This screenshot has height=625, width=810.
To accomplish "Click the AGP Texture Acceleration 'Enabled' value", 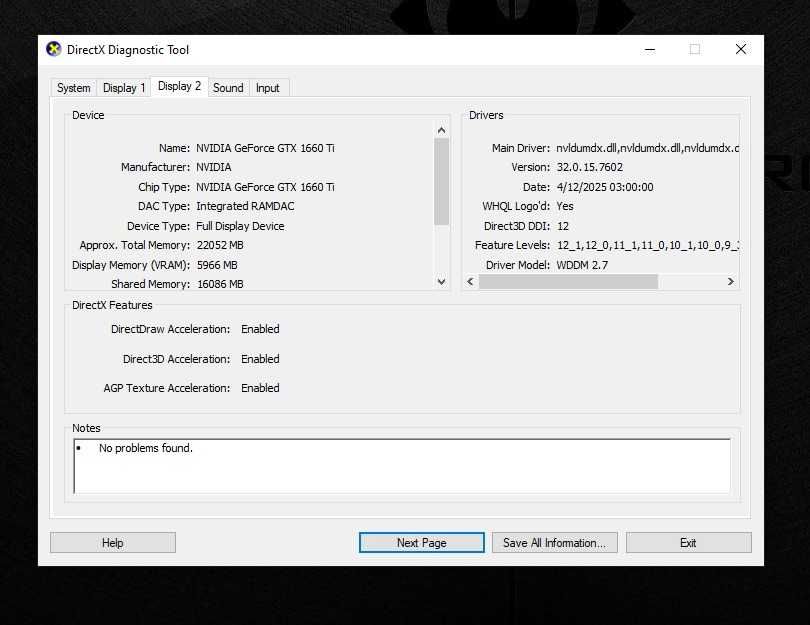I will [x=260, y=388].
